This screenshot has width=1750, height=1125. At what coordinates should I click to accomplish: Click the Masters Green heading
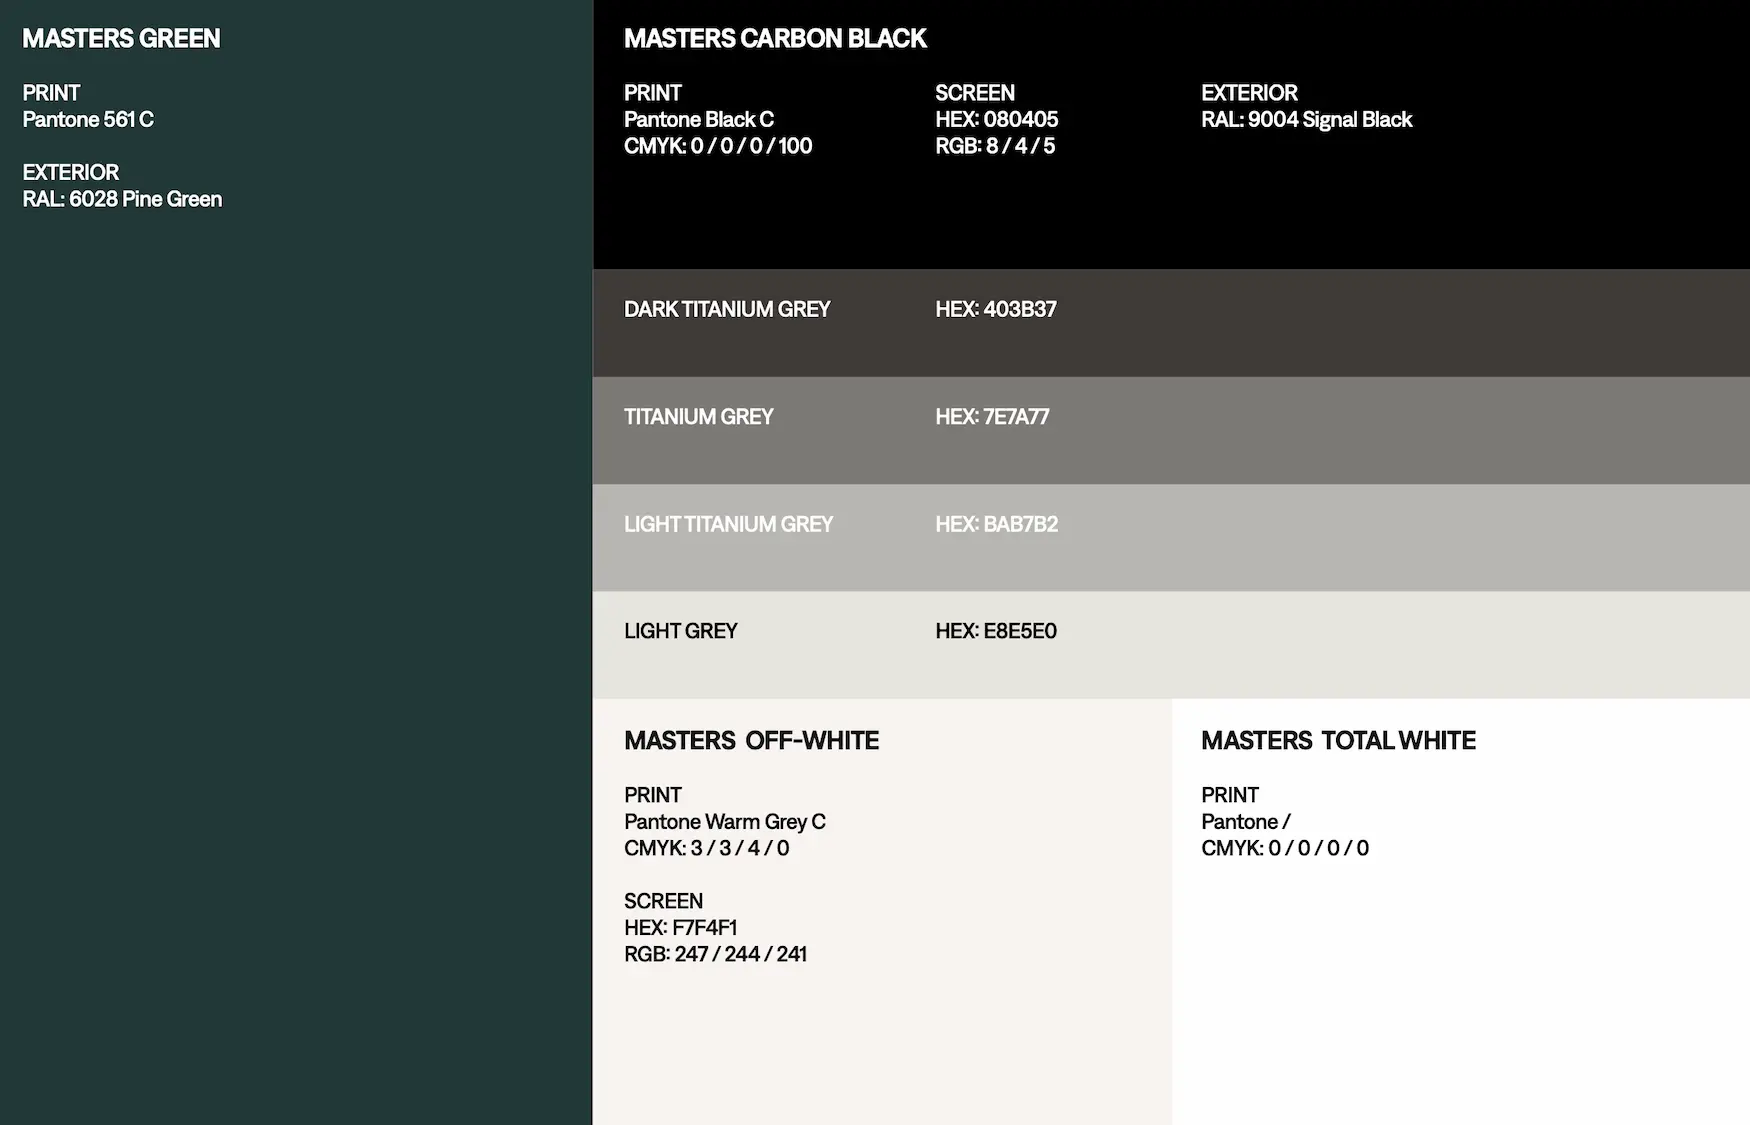pyautogui.click(x=121, y=39)
